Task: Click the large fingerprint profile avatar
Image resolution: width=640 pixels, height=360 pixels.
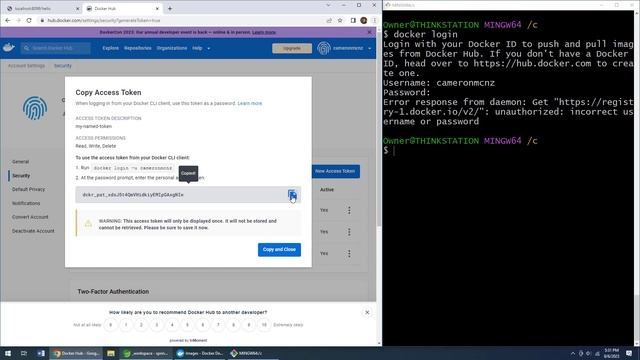Action: pyautogui.click(x=35, y=108)
